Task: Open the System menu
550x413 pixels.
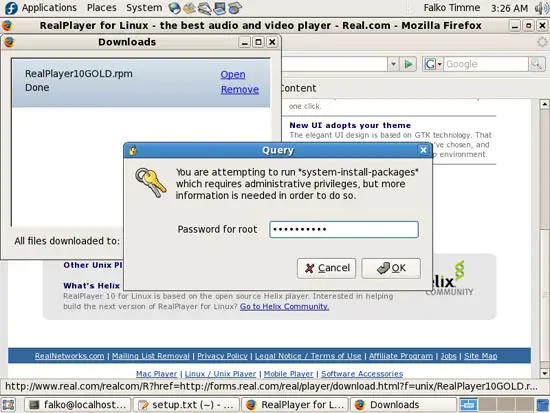Action: point(144,8)
